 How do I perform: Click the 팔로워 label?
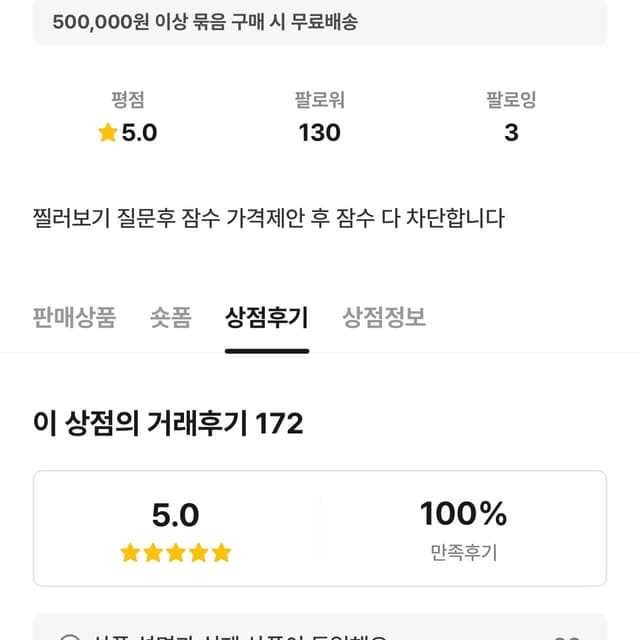319,100
